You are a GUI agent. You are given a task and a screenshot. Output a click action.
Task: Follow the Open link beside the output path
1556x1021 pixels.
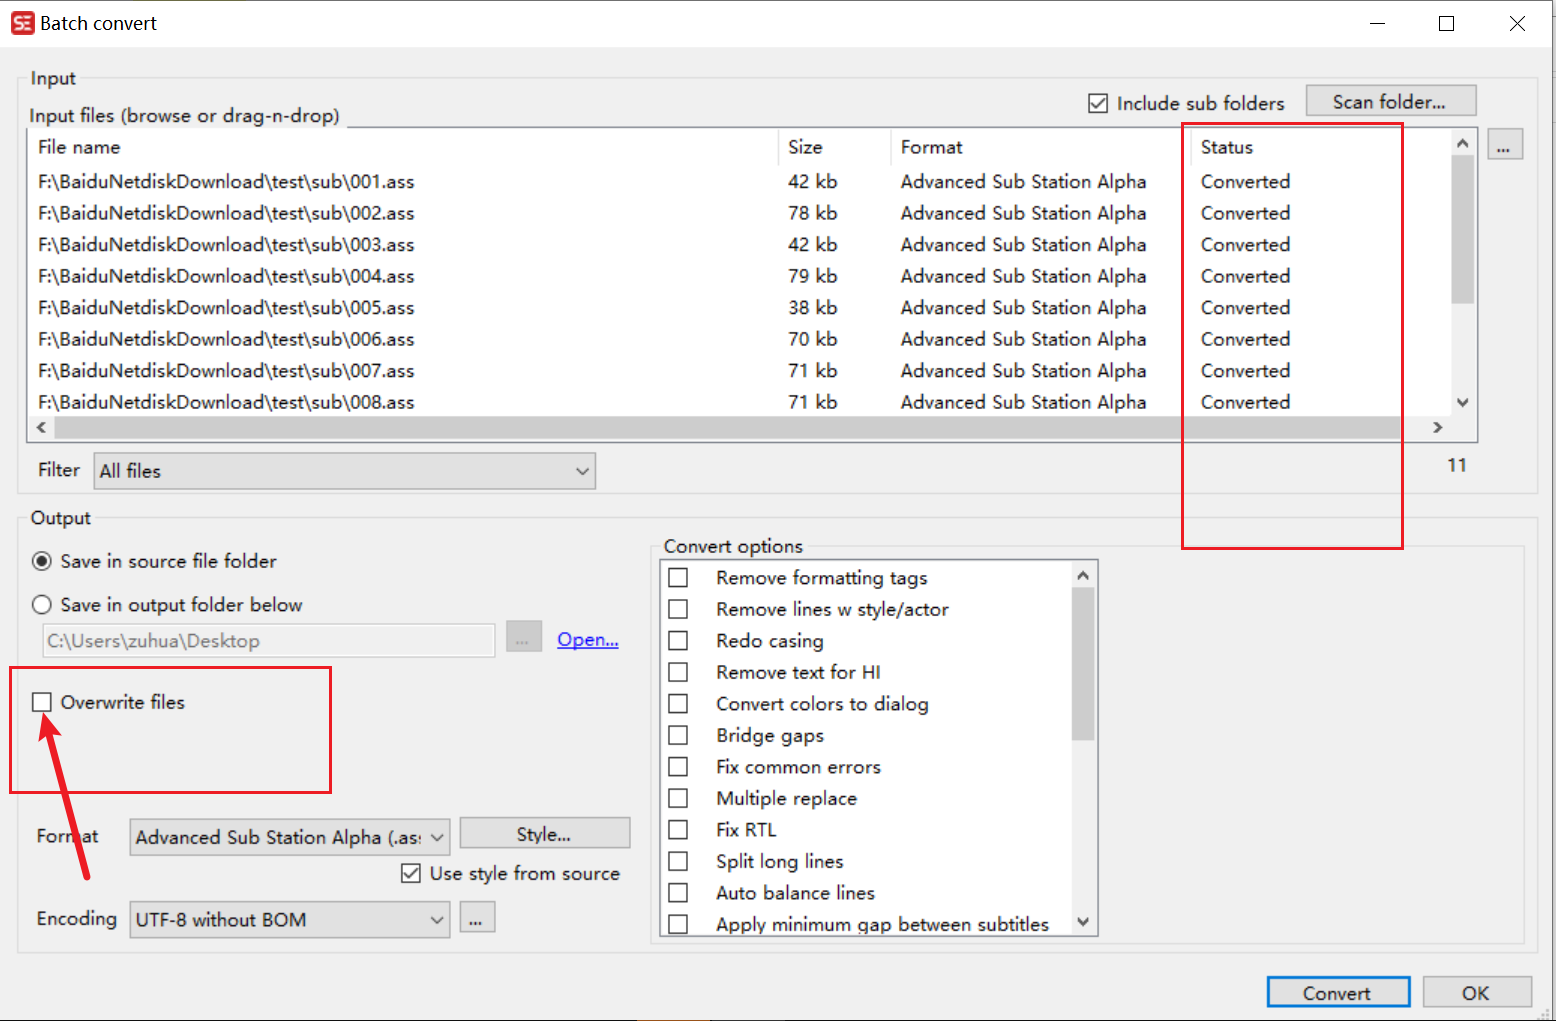[587, 639]
